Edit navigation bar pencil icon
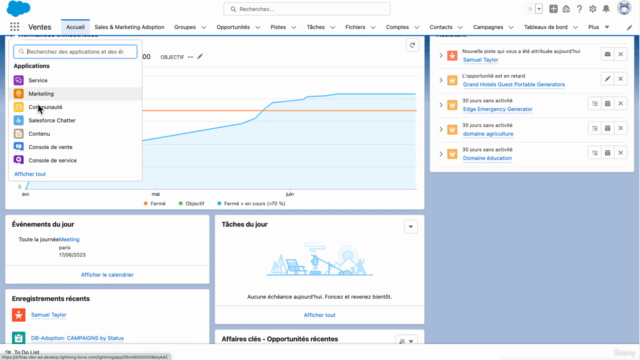 pos(629,27)
